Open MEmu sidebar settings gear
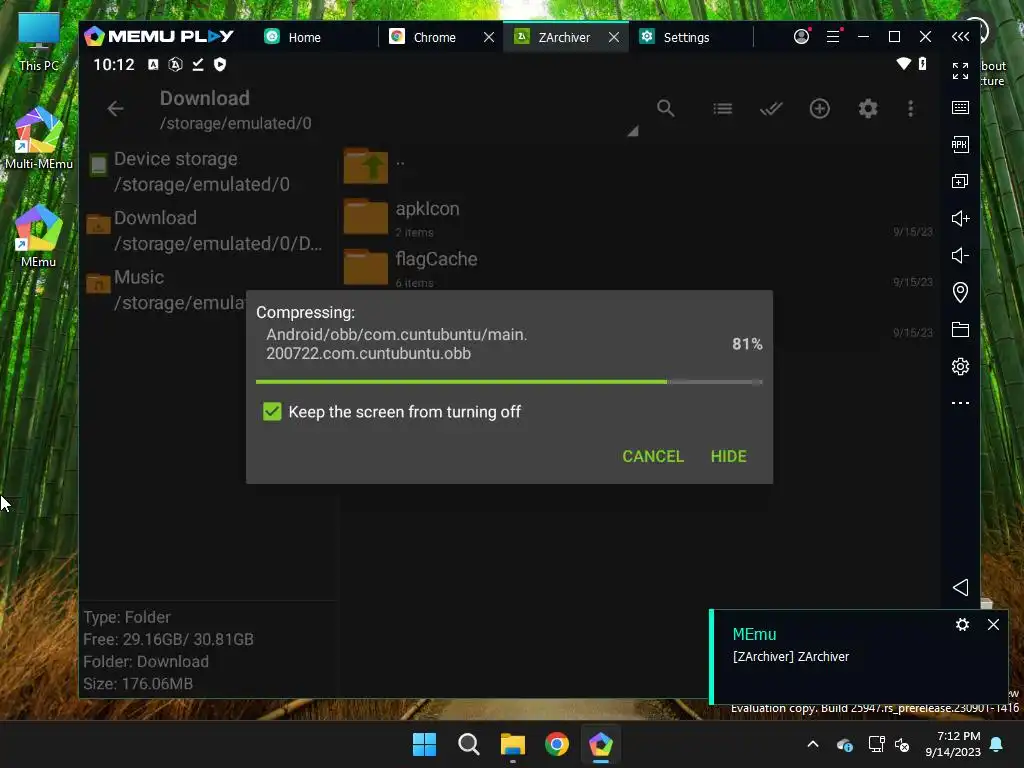Image resolution: width=1024 pixels, height=768 pixels. pyautogui.click(x=960, y=366)
